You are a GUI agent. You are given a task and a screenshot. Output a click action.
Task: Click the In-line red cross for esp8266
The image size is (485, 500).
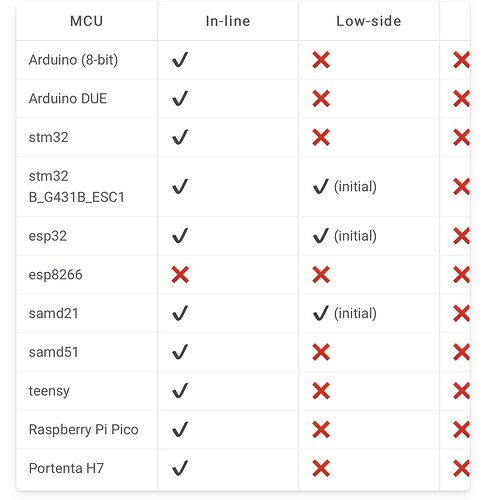tap(180, 275)
